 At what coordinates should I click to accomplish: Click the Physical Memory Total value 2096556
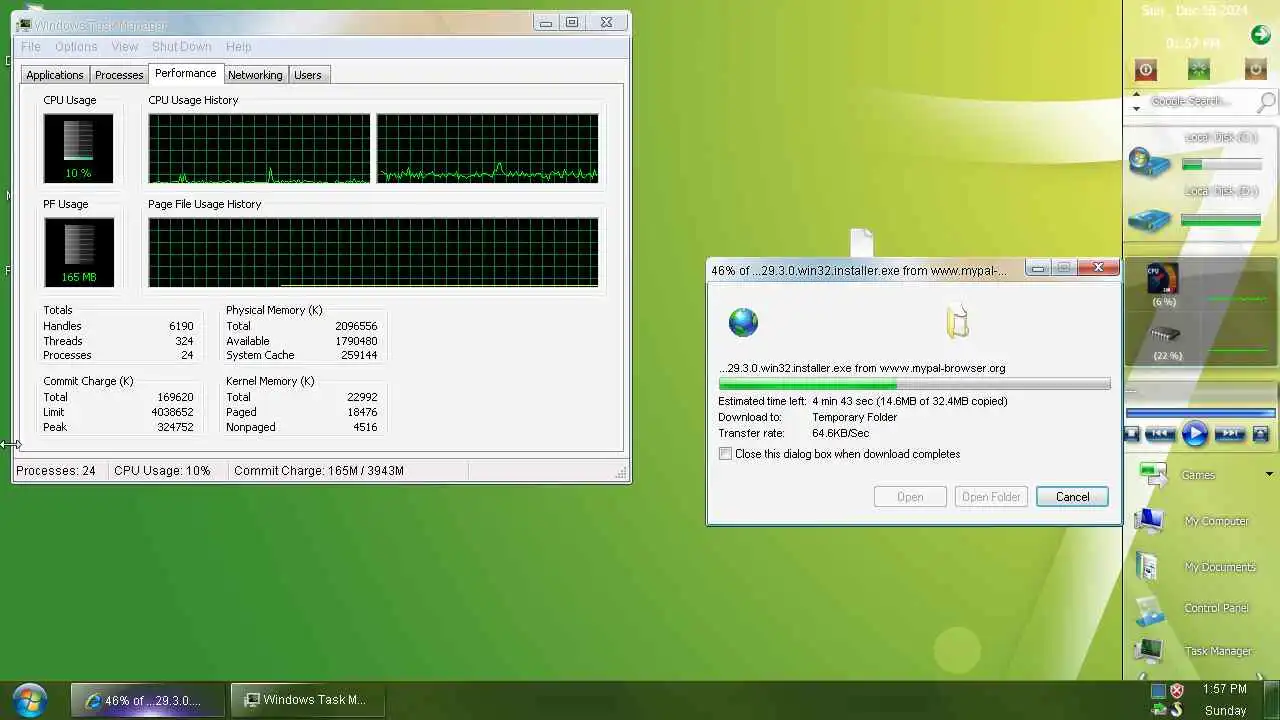356,326
